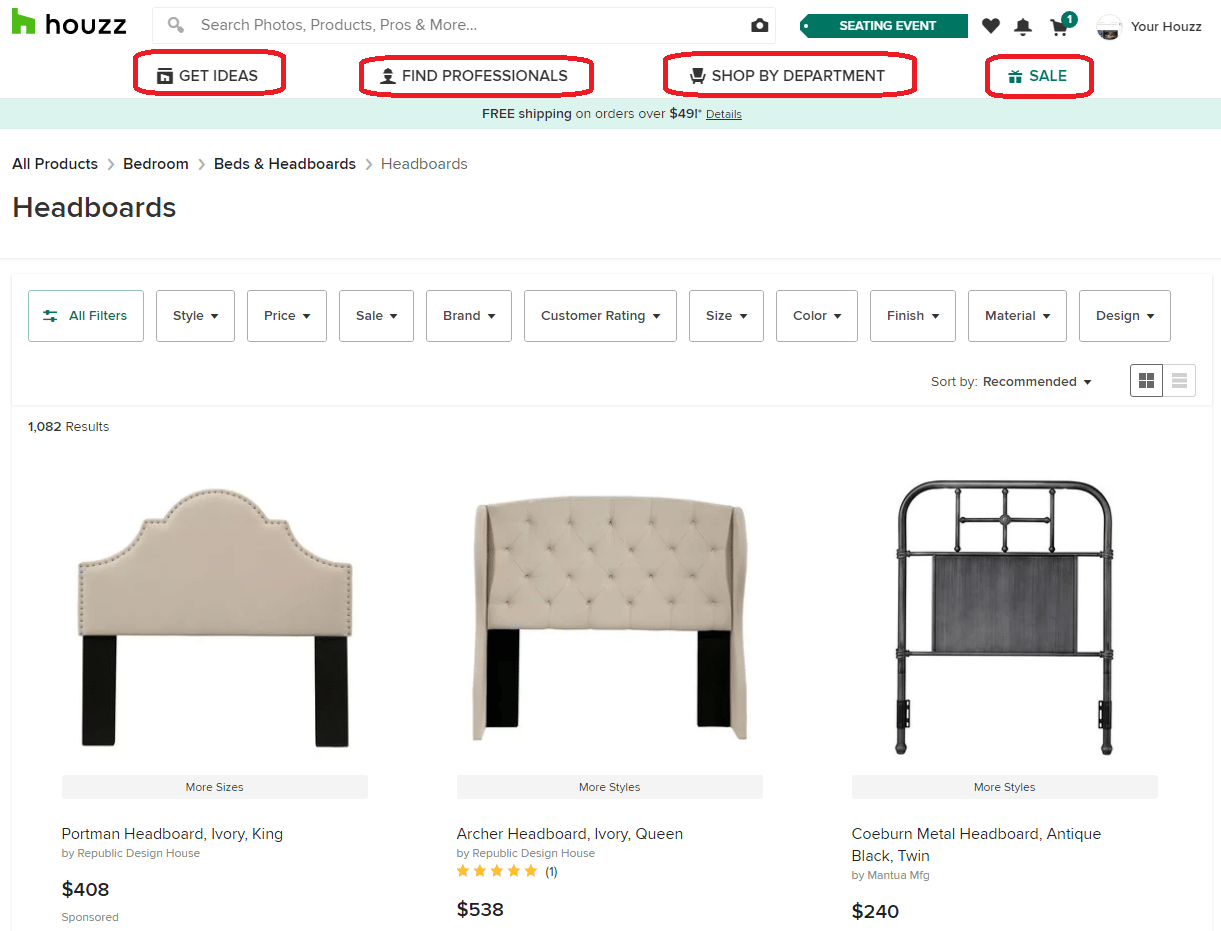1221x931 pixels.
Task: Open Archer Headboard, Ivory, Queen title
Action: pyautogui.click(x=570, y=834)
